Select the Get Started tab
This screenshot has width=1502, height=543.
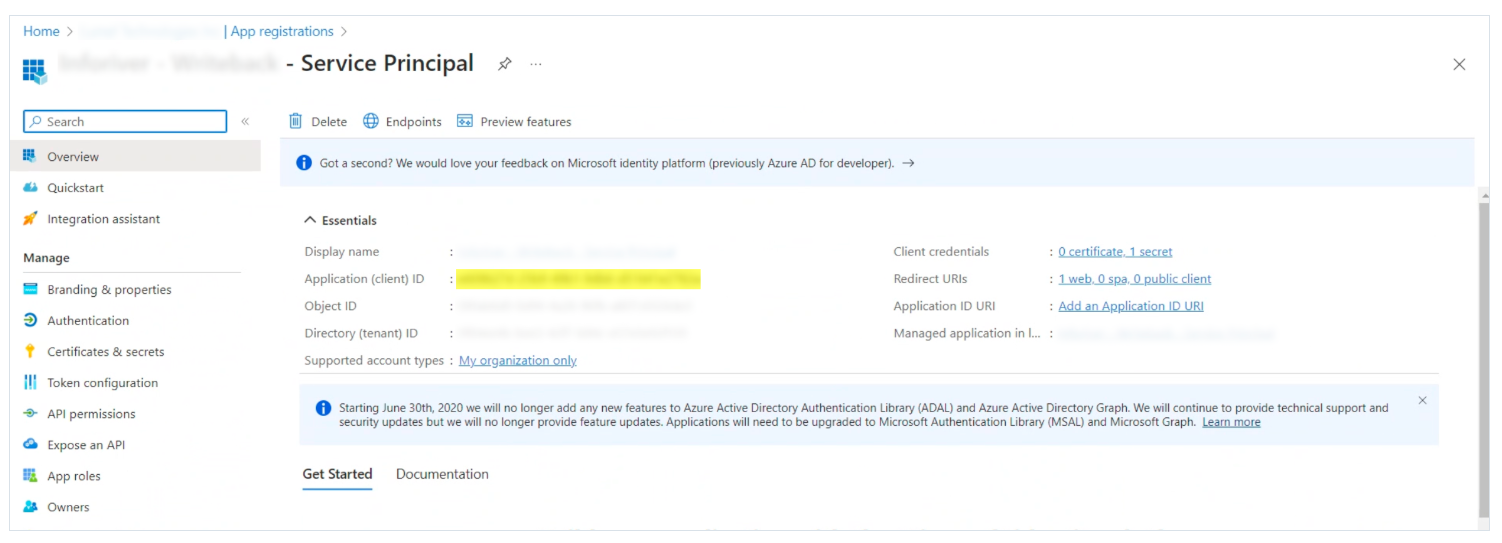(337, 474)
